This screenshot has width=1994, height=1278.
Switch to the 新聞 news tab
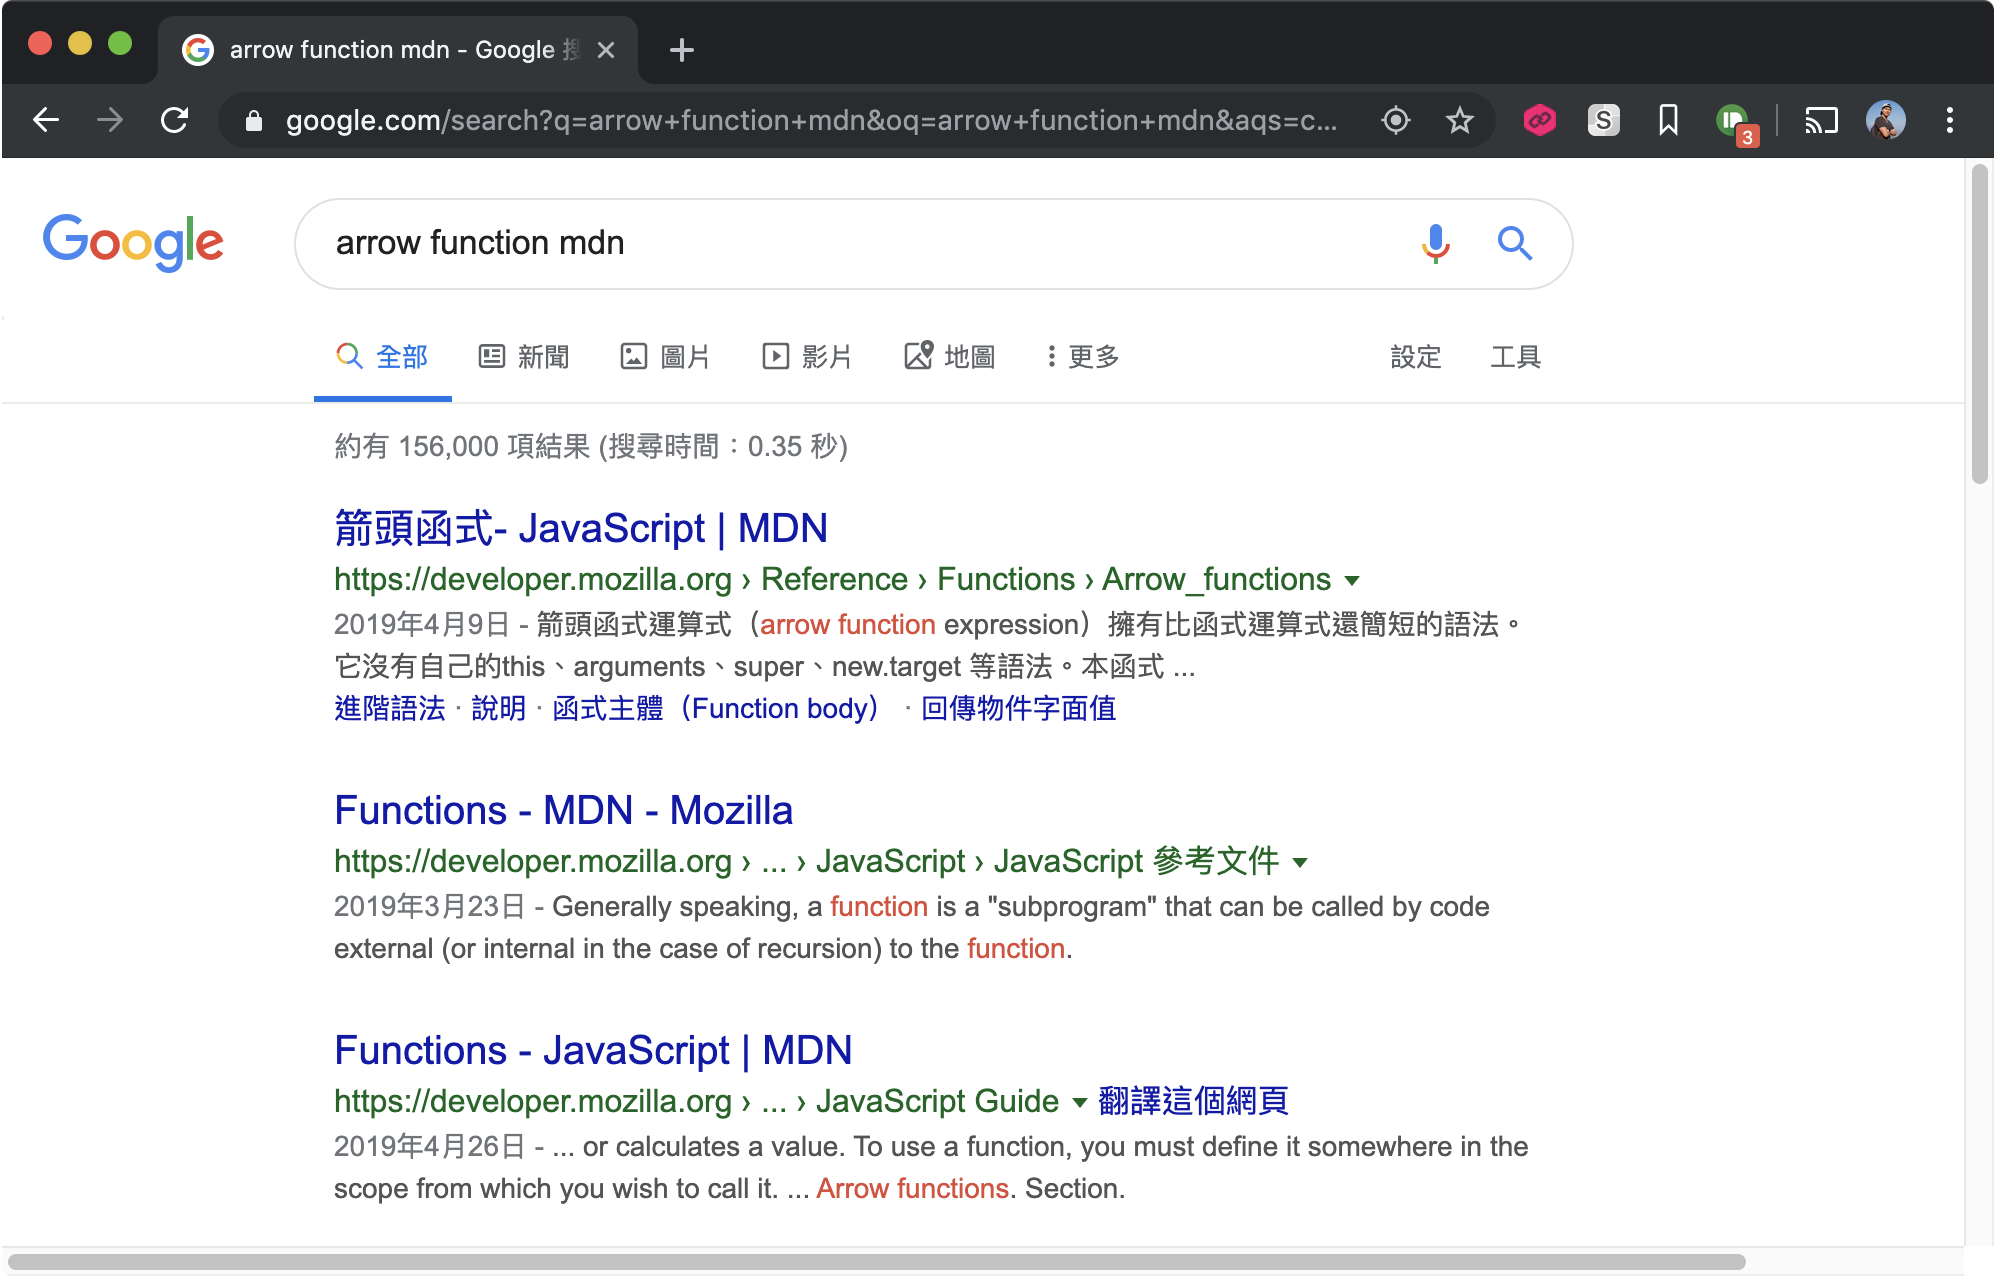(524, 357)
